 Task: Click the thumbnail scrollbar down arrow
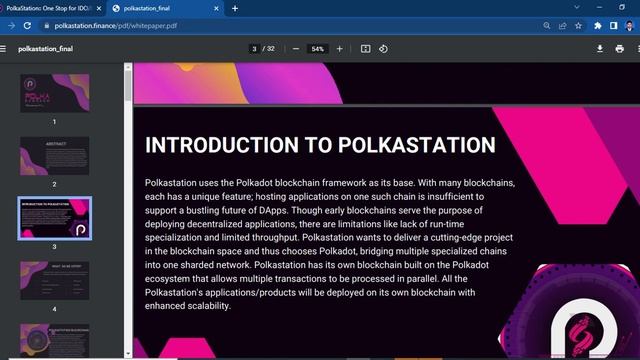coord(128,353)
